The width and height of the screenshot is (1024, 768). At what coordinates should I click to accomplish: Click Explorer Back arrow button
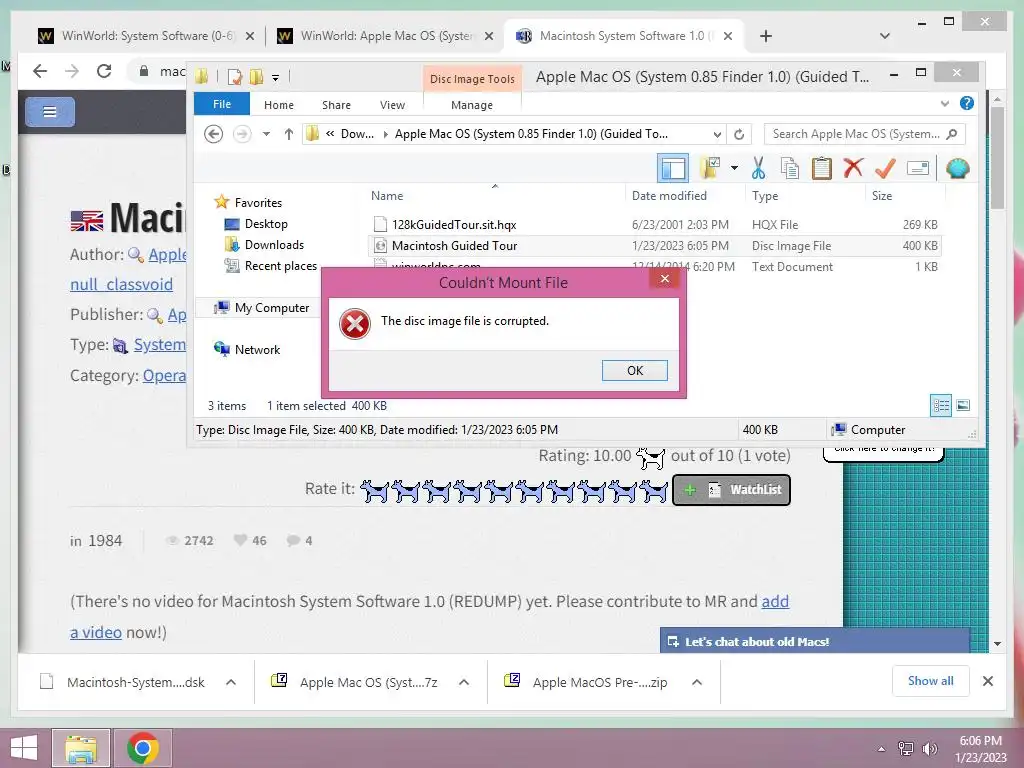click(214, 134)
